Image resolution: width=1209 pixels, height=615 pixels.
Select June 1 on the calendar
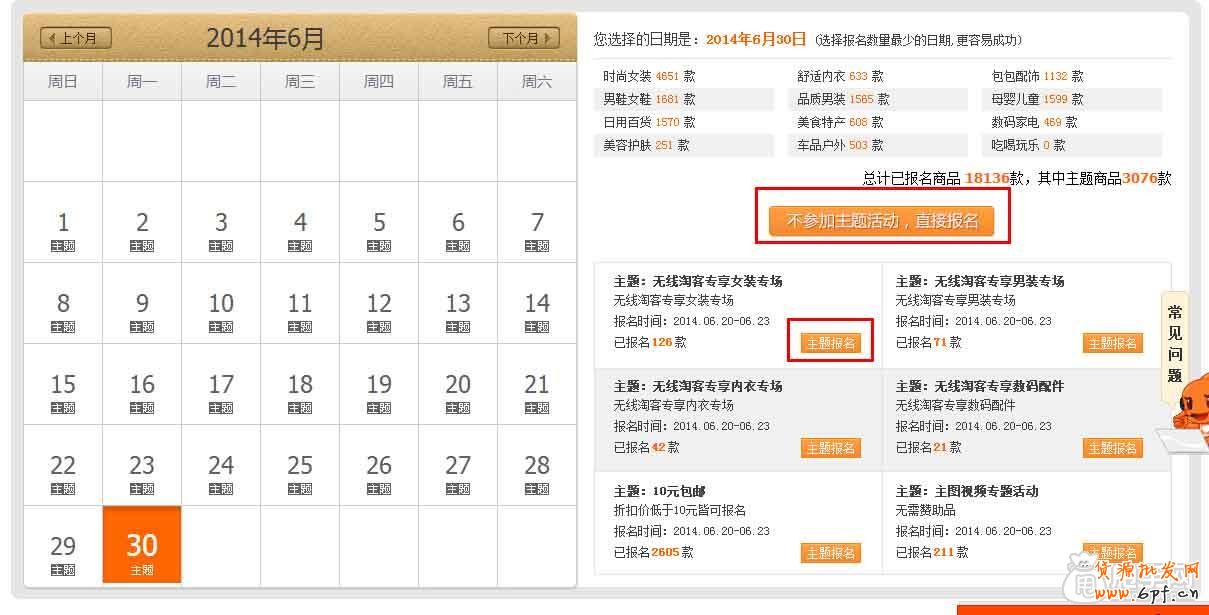(62, 222)
